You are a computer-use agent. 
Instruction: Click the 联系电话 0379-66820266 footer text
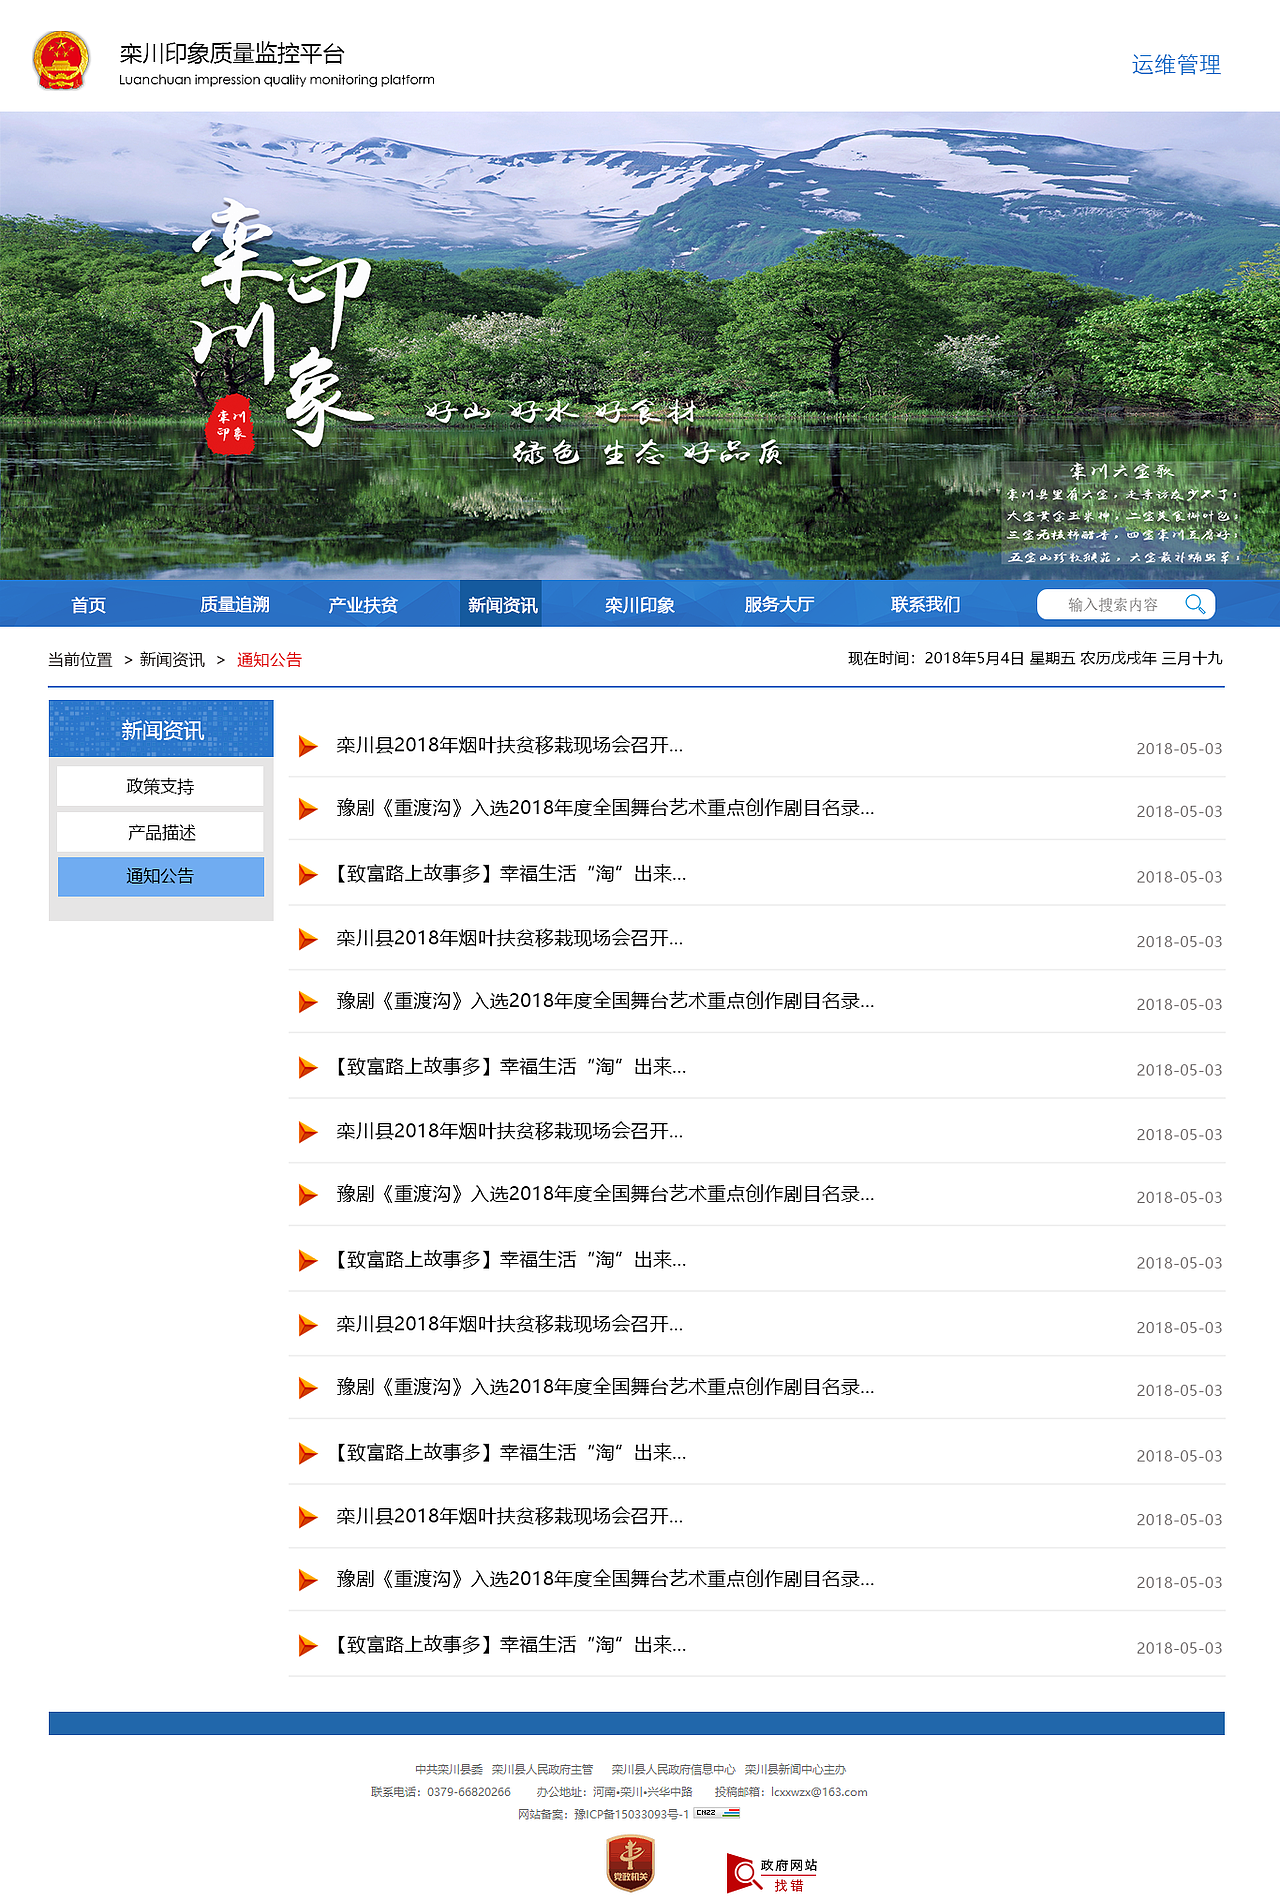tap(441, 1792)
